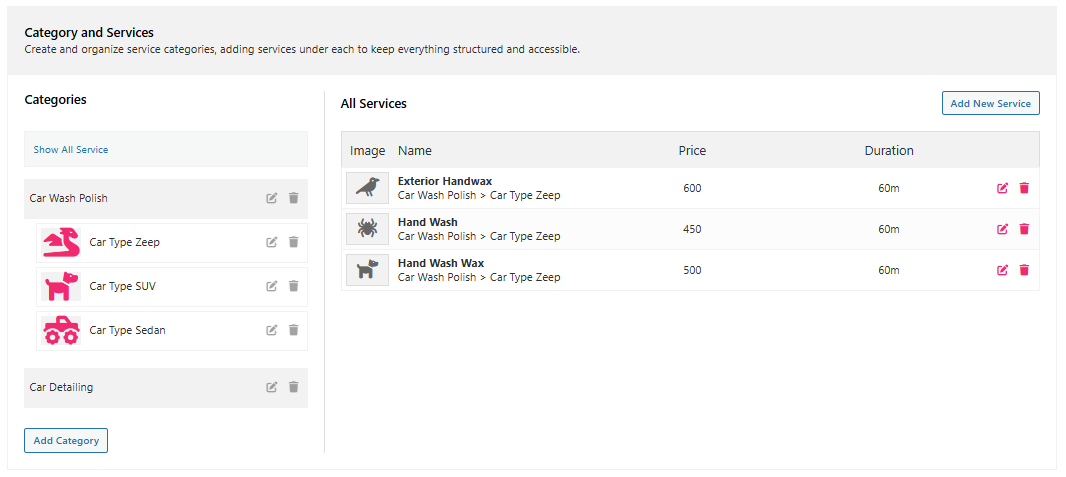Edit the Car Type Zeep subcategory
This screenshot has width=1066, height=477.
pos(272,242)
